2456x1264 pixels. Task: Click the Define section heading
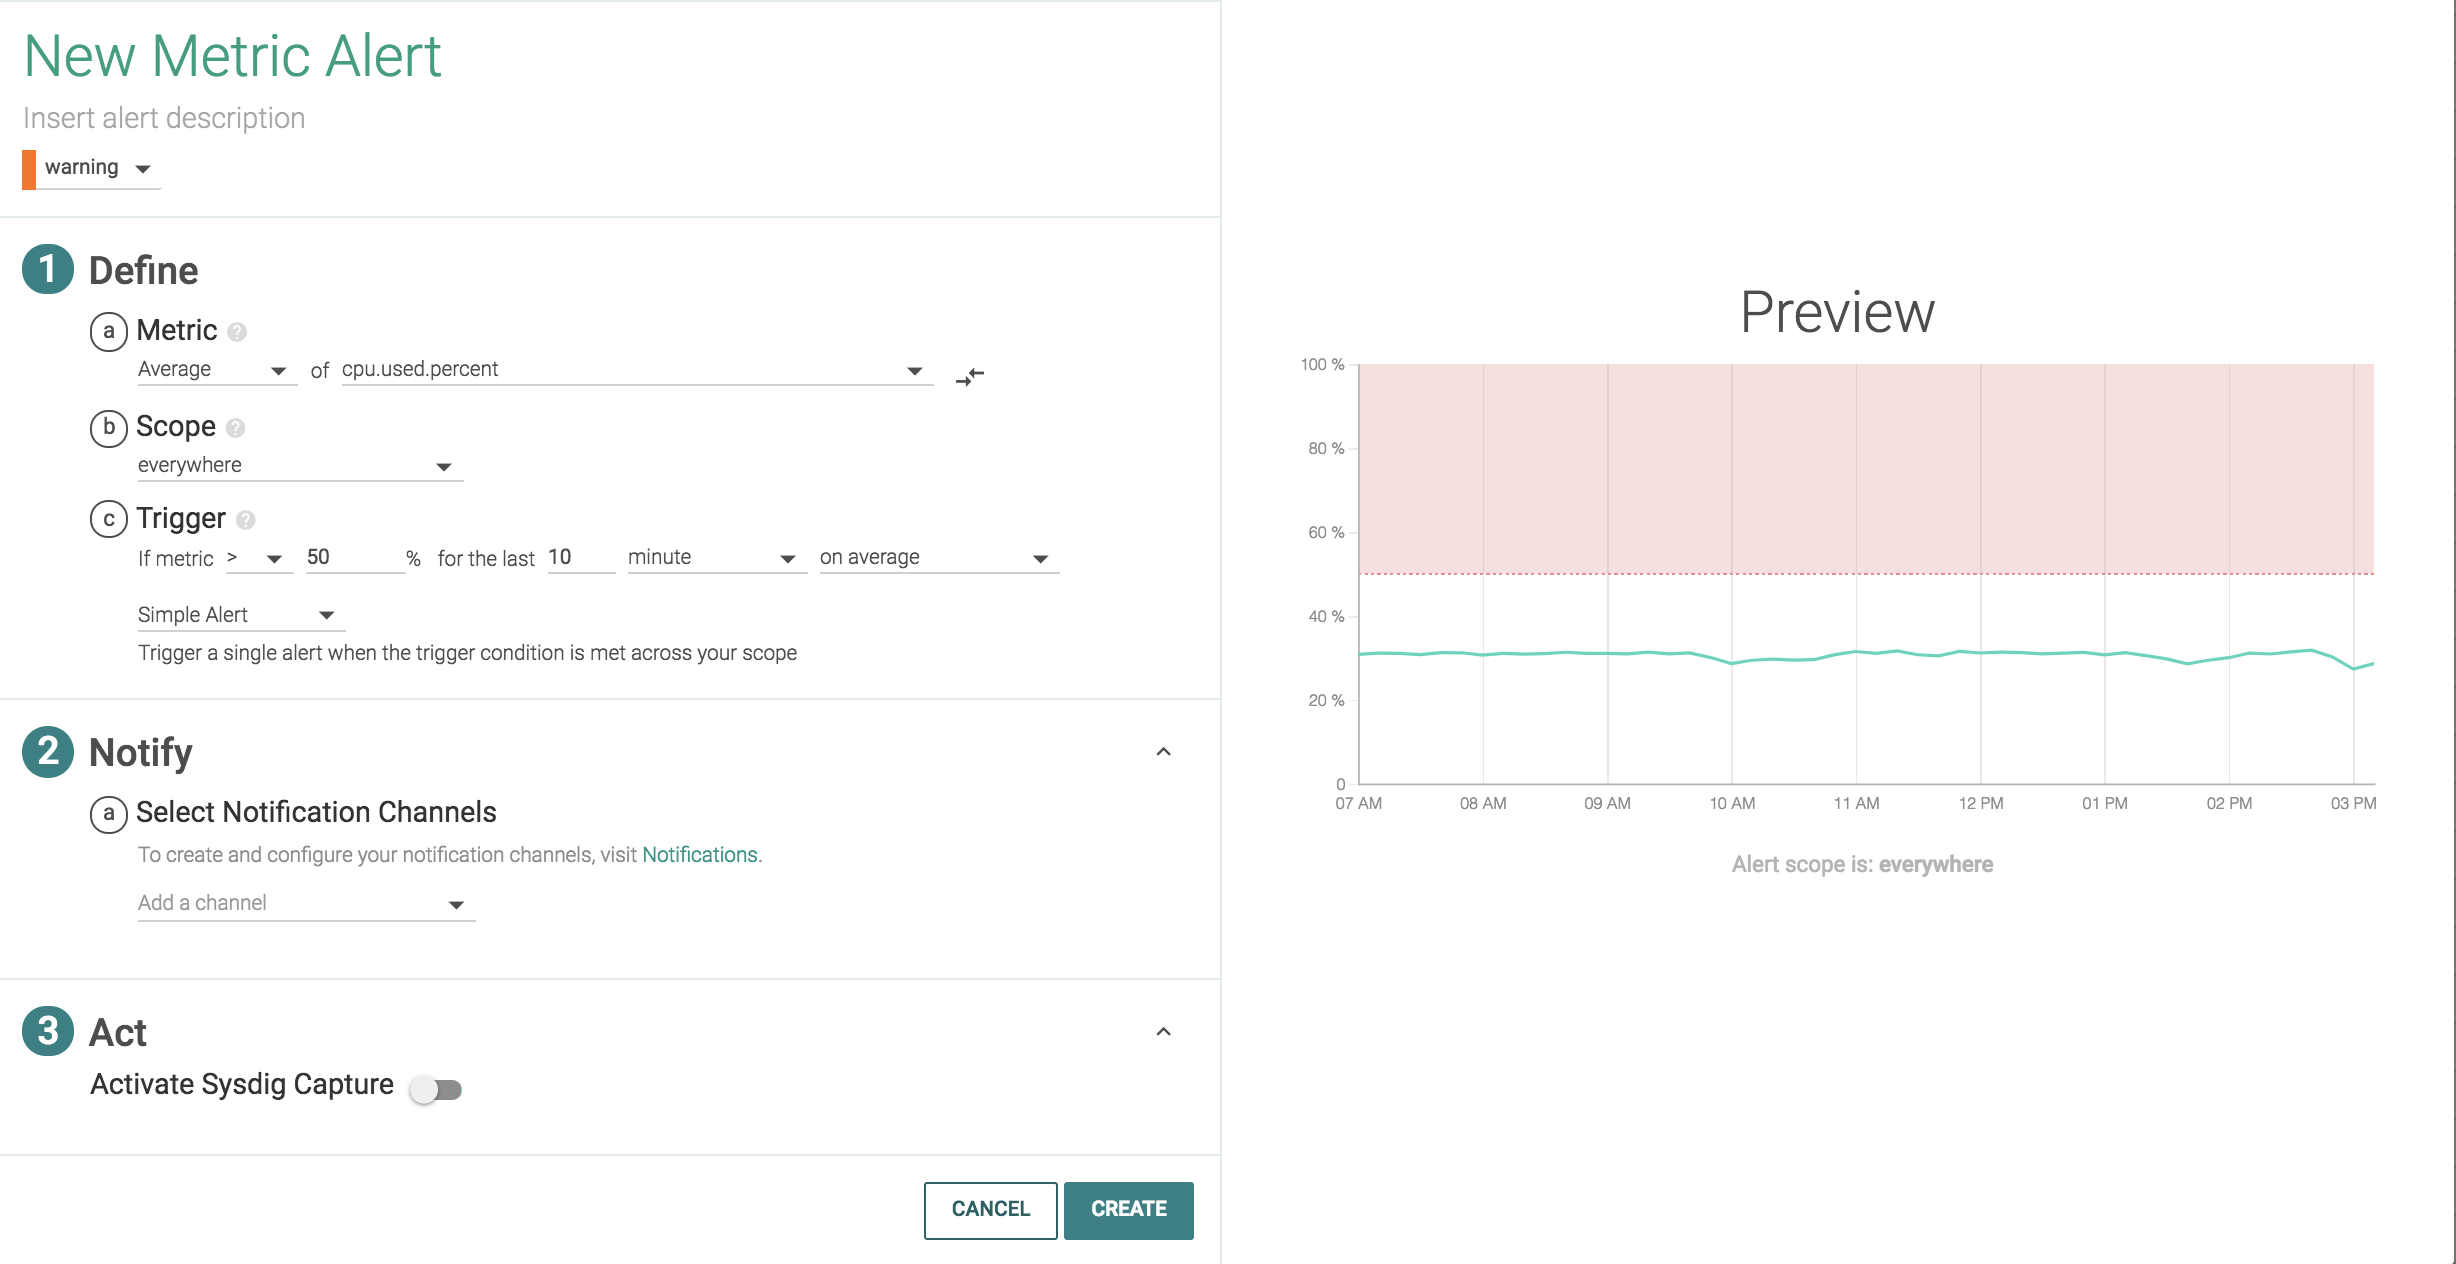click(x=144, y=271)
